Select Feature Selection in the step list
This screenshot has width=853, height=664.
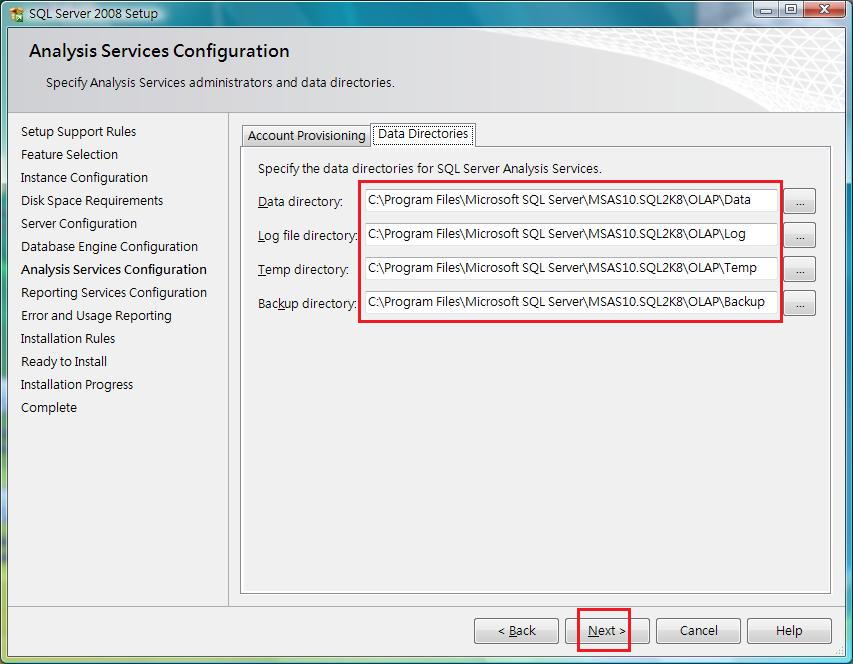click(69, 154)
